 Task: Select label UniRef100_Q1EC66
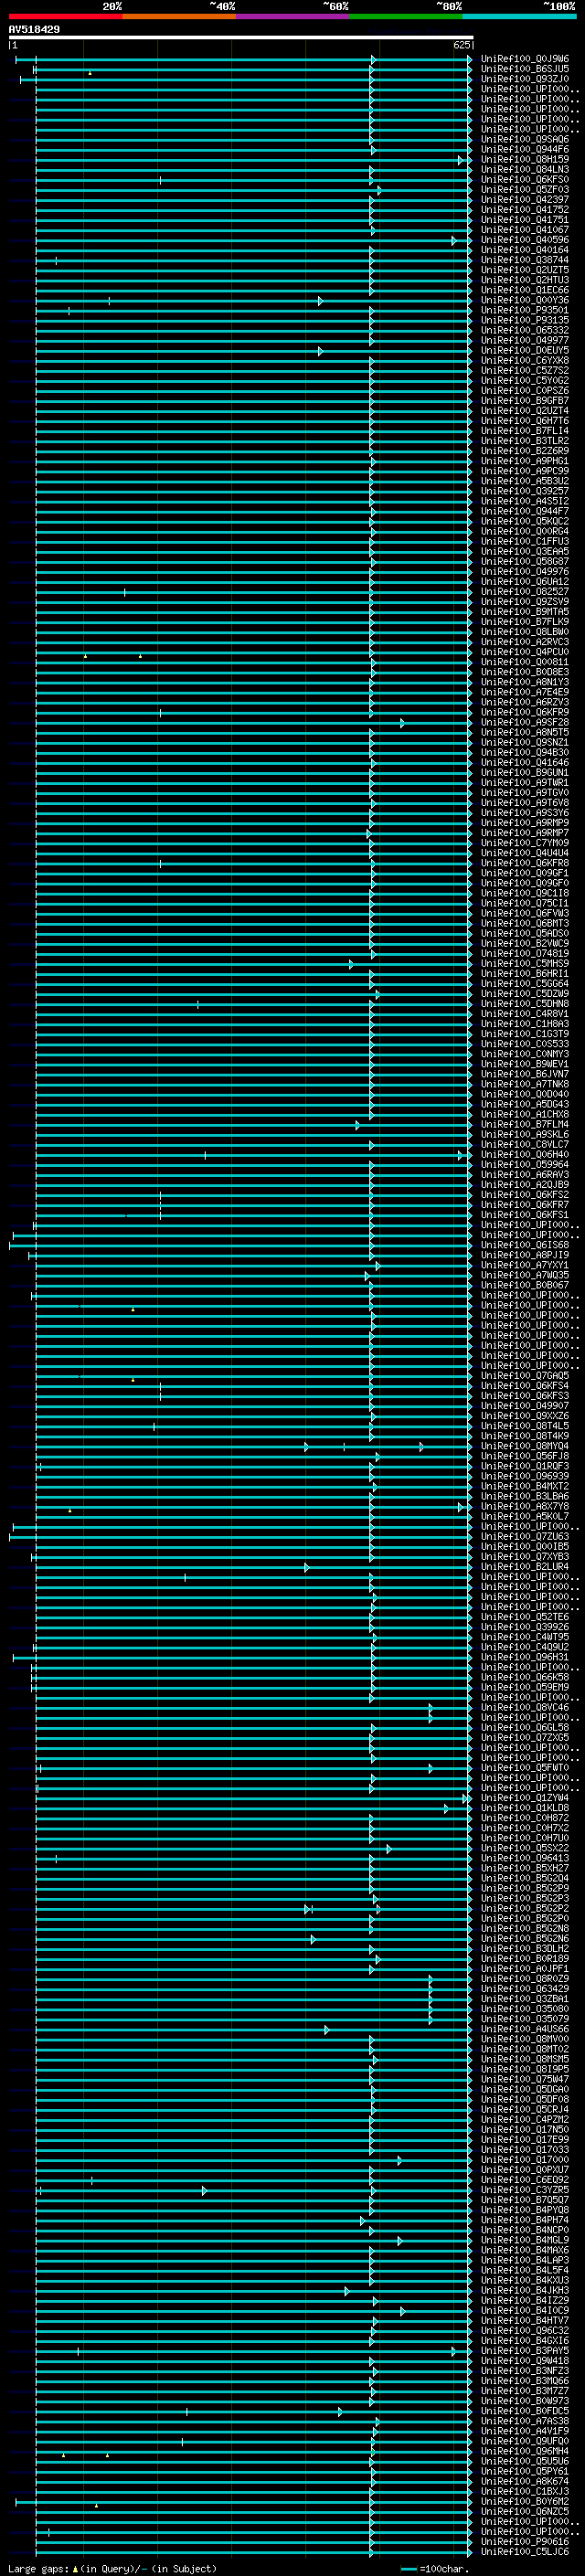tap(524, 290)
